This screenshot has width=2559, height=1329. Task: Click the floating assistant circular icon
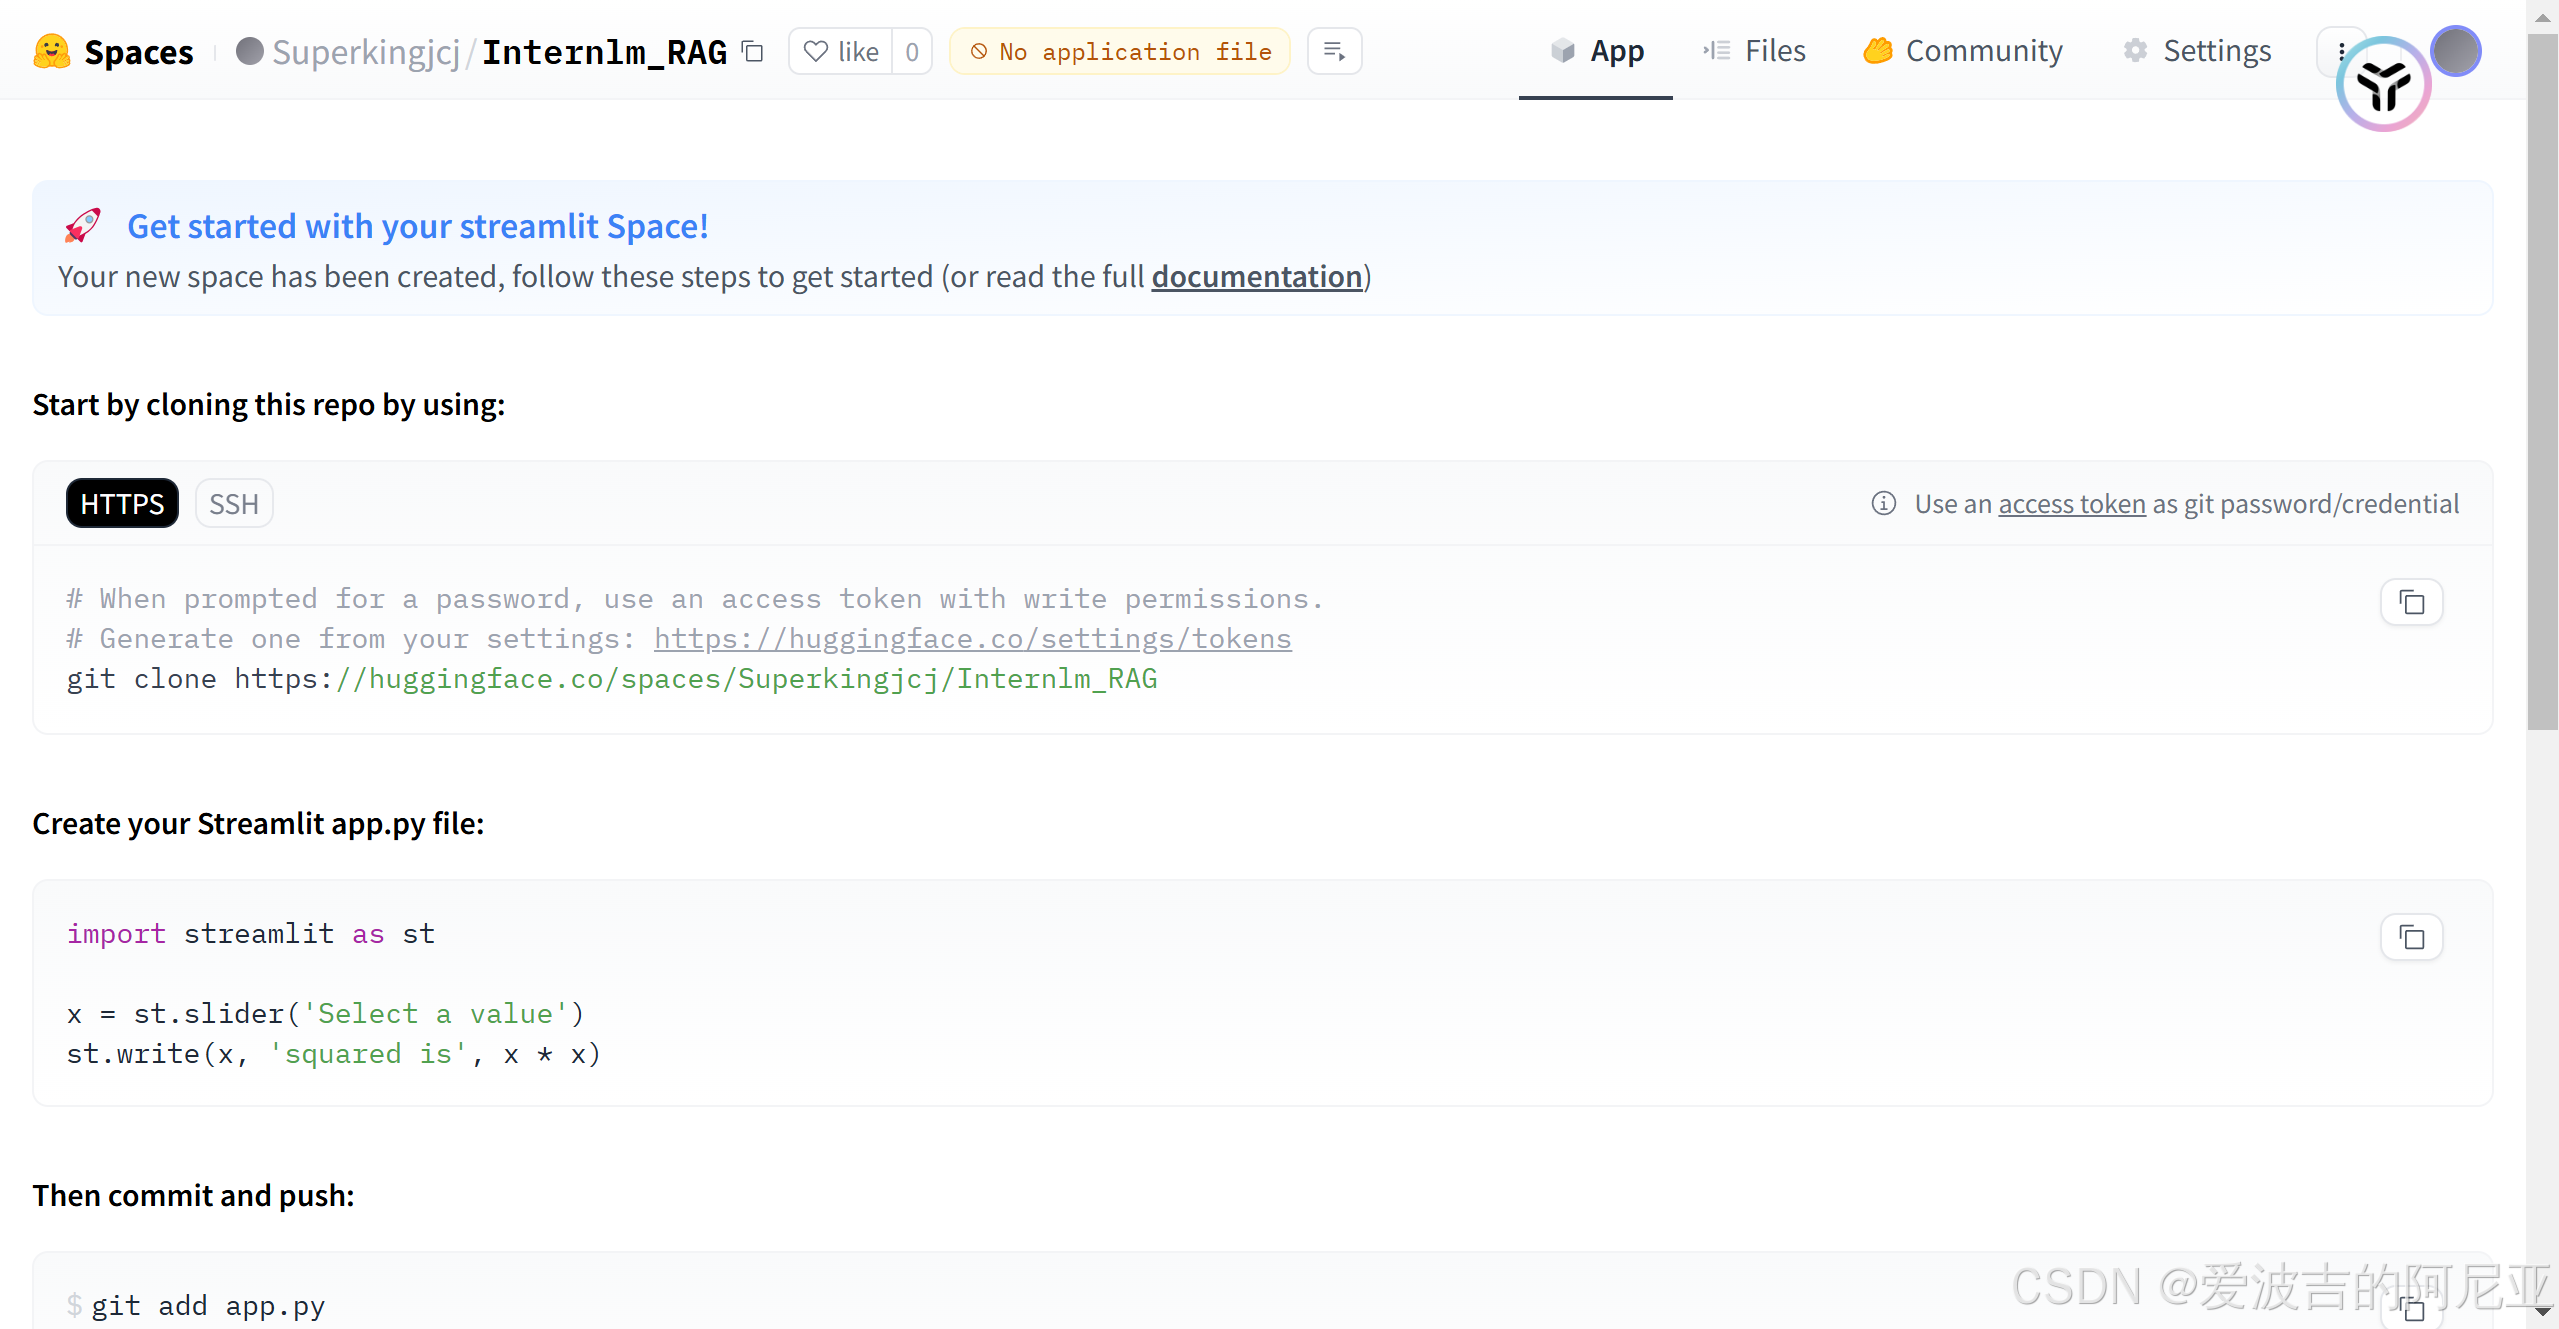click(2383, 85)
